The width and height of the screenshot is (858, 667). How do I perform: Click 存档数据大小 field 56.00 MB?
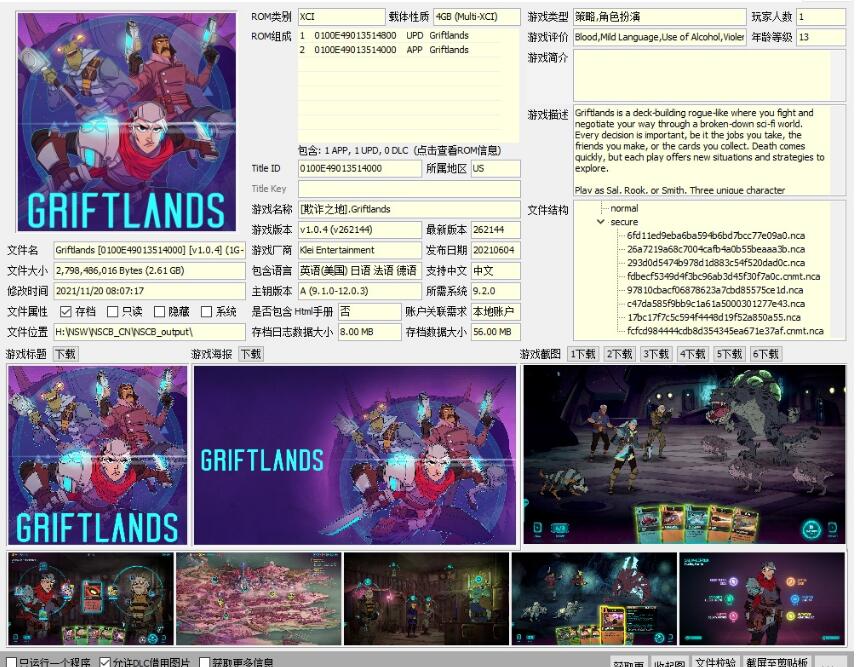point(495,332)
